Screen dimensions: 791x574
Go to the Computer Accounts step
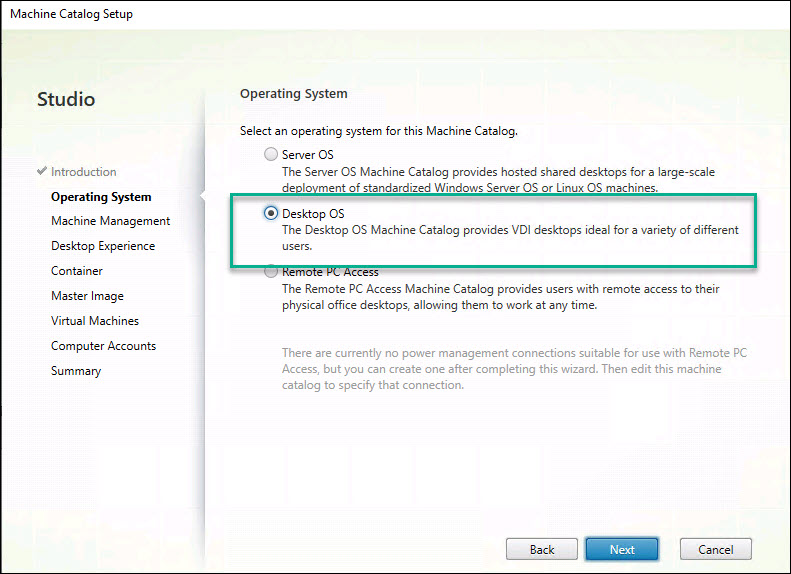pyautogui.click(x=103, y=346)
